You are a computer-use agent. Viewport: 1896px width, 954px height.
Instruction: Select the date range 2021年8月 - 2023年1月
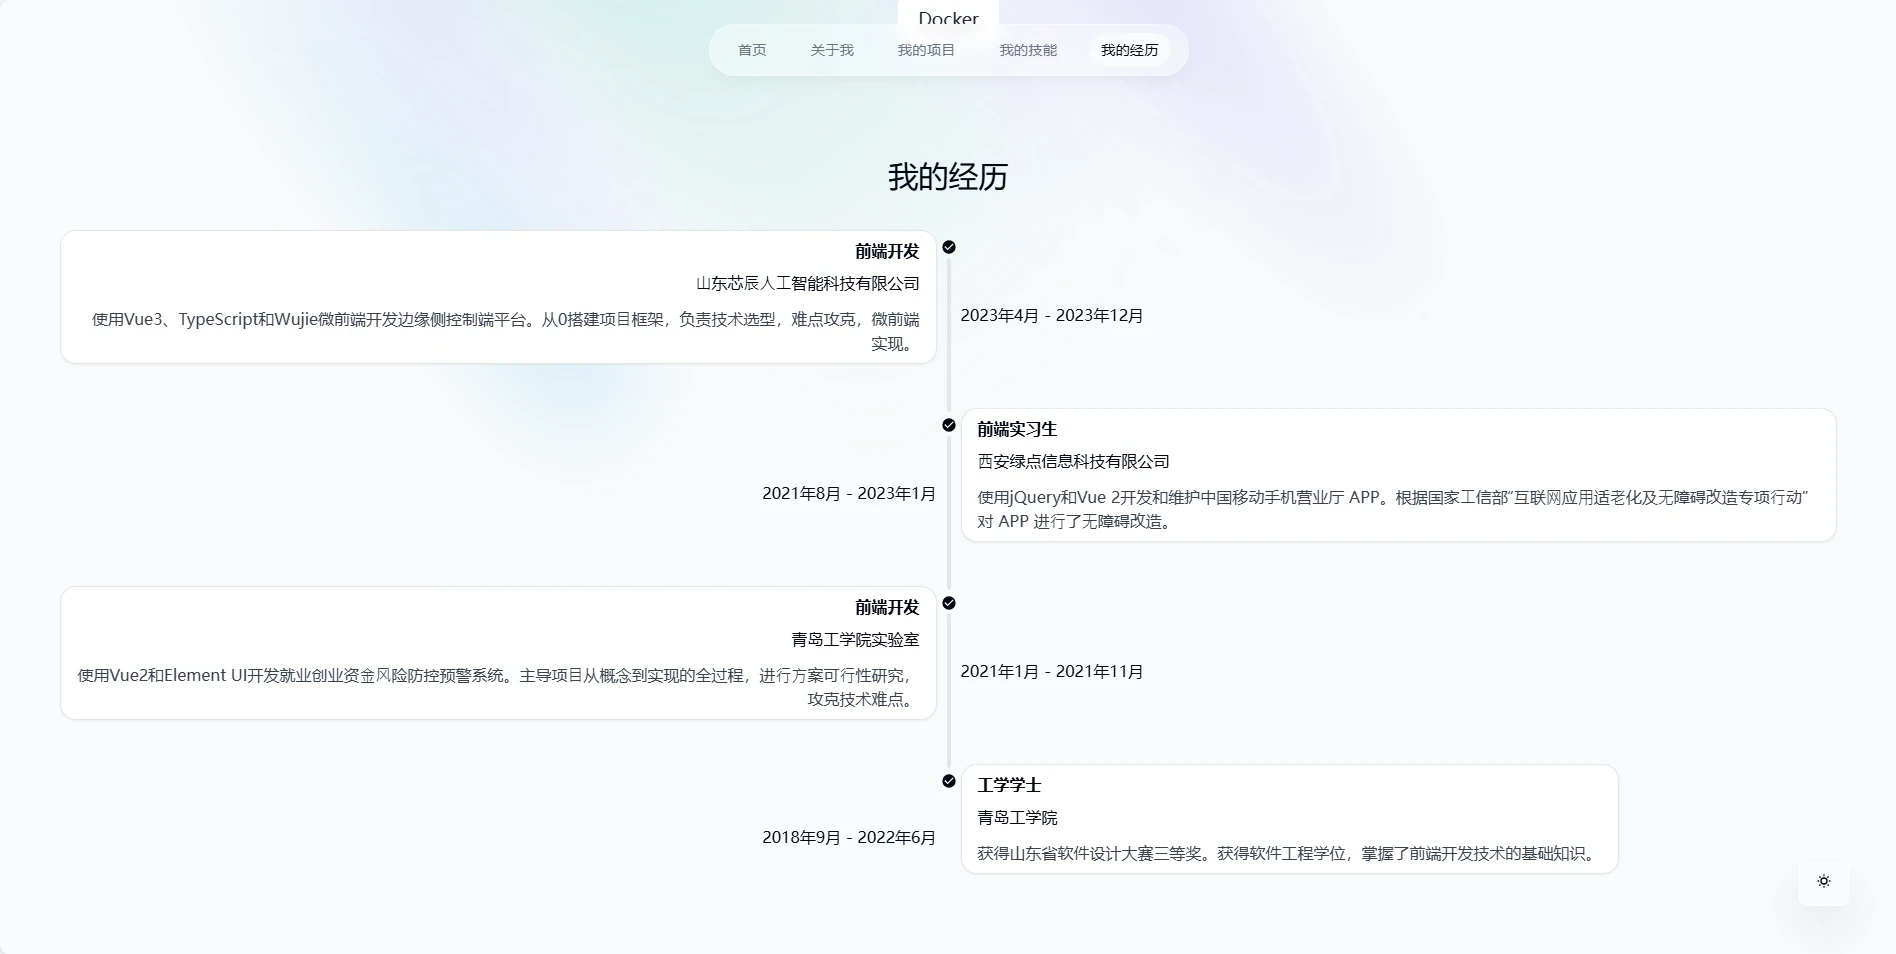point(847,493)
